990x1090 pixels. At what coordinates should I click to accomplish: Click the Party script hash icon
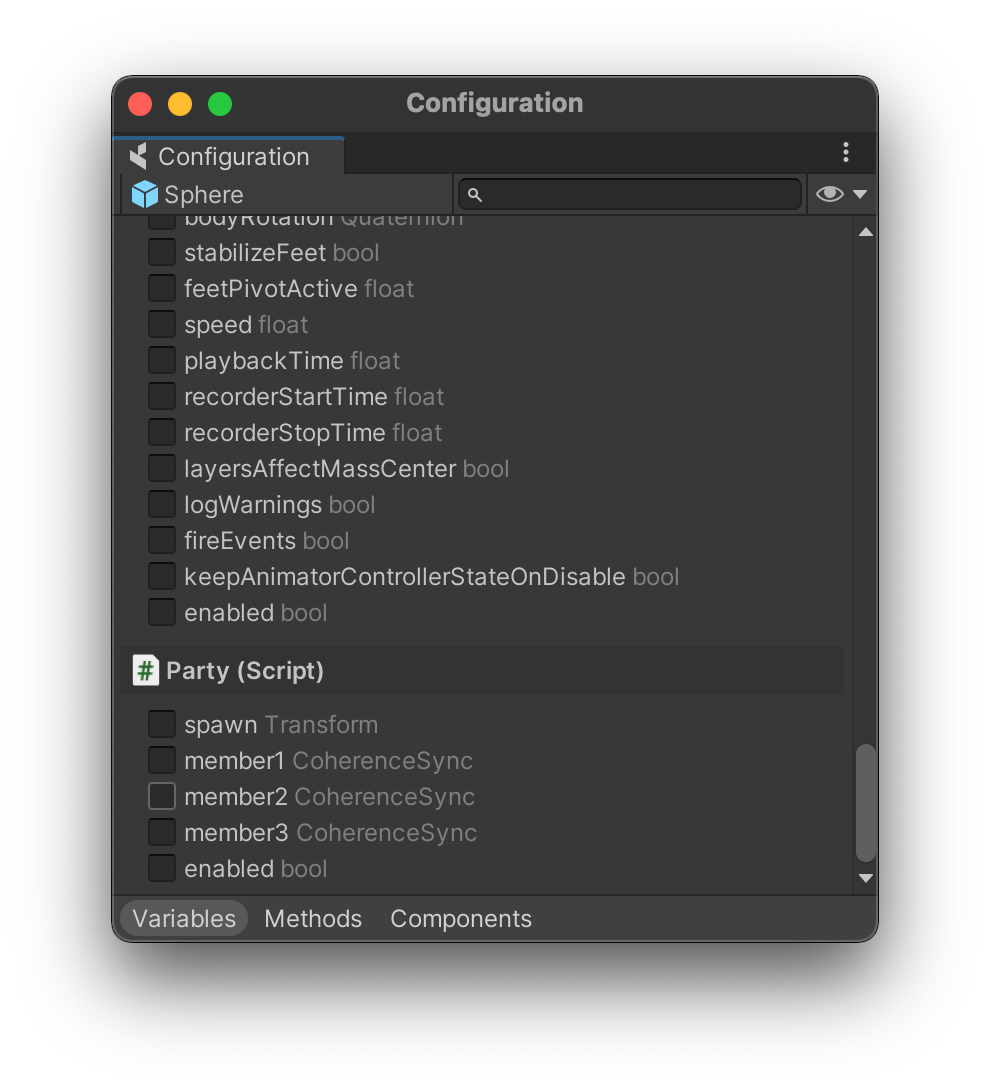coord(146,670)
